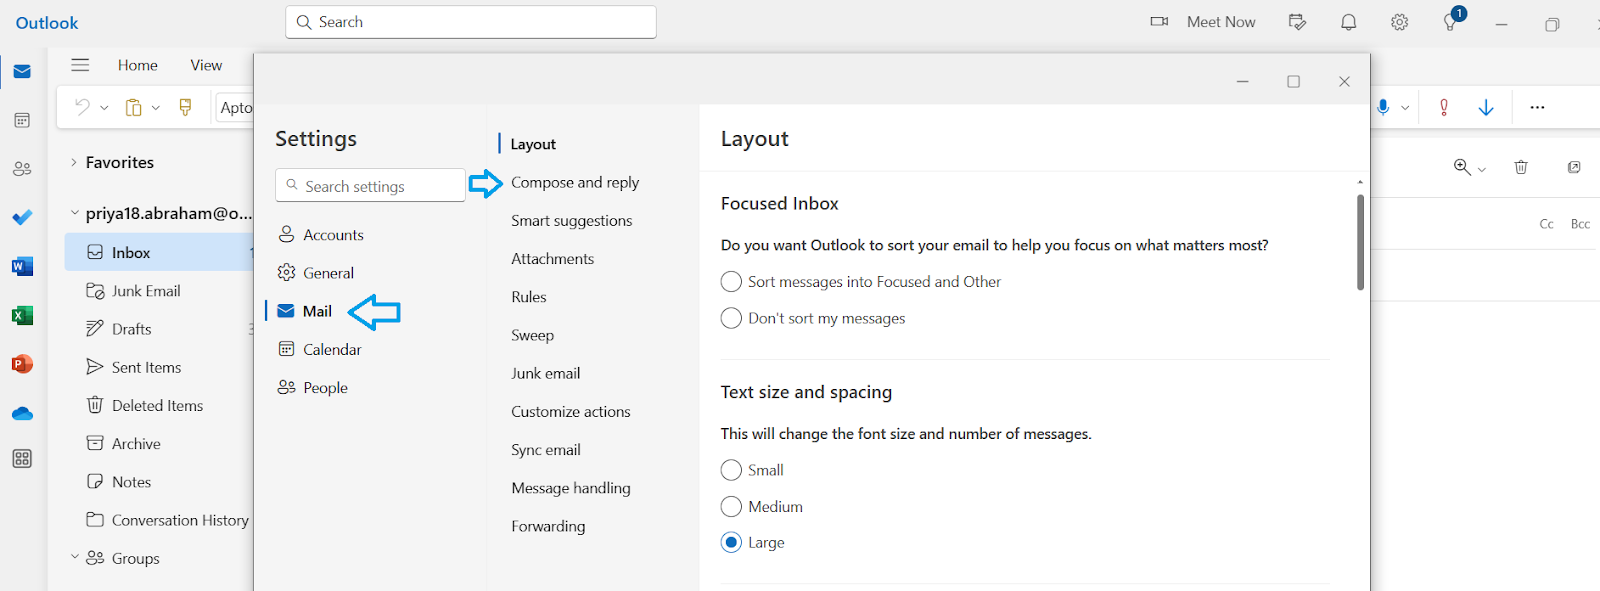Open the People view in left rail
Screen dimensions: 1600x591
[22, 169]
